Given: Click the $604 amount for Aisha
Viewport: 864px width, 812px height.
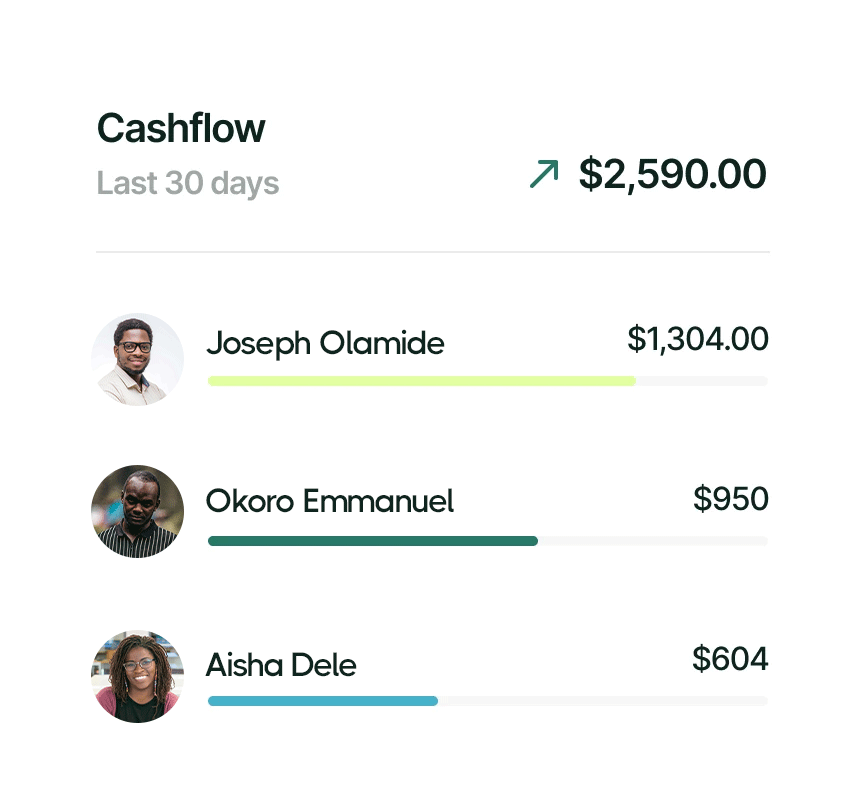Looking at the screenshot, I should point(730,658).
